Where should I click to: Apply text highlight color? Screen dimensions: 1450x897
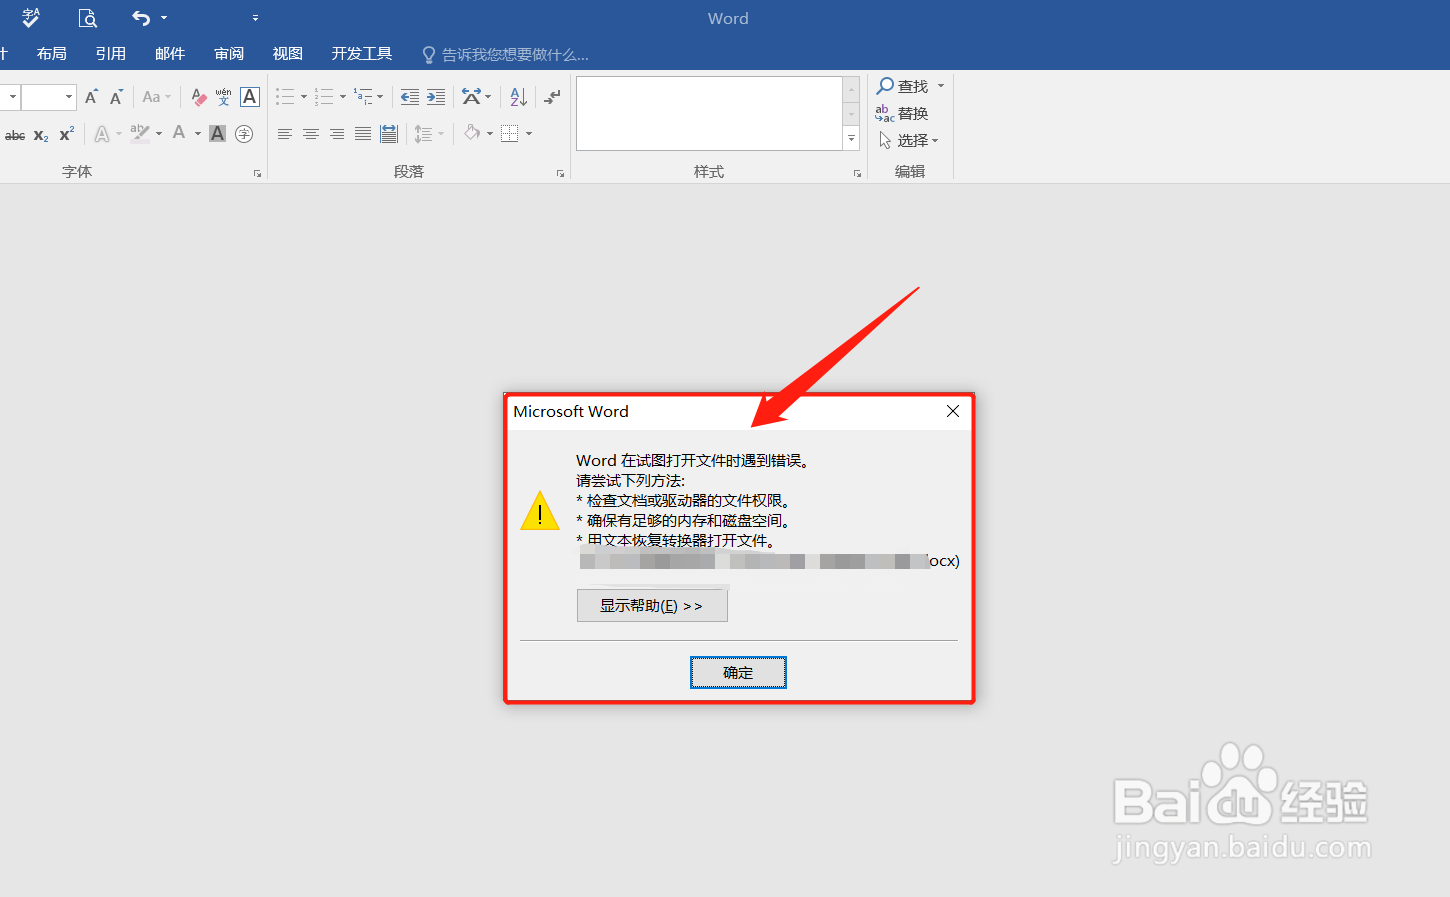pos(140,133)
